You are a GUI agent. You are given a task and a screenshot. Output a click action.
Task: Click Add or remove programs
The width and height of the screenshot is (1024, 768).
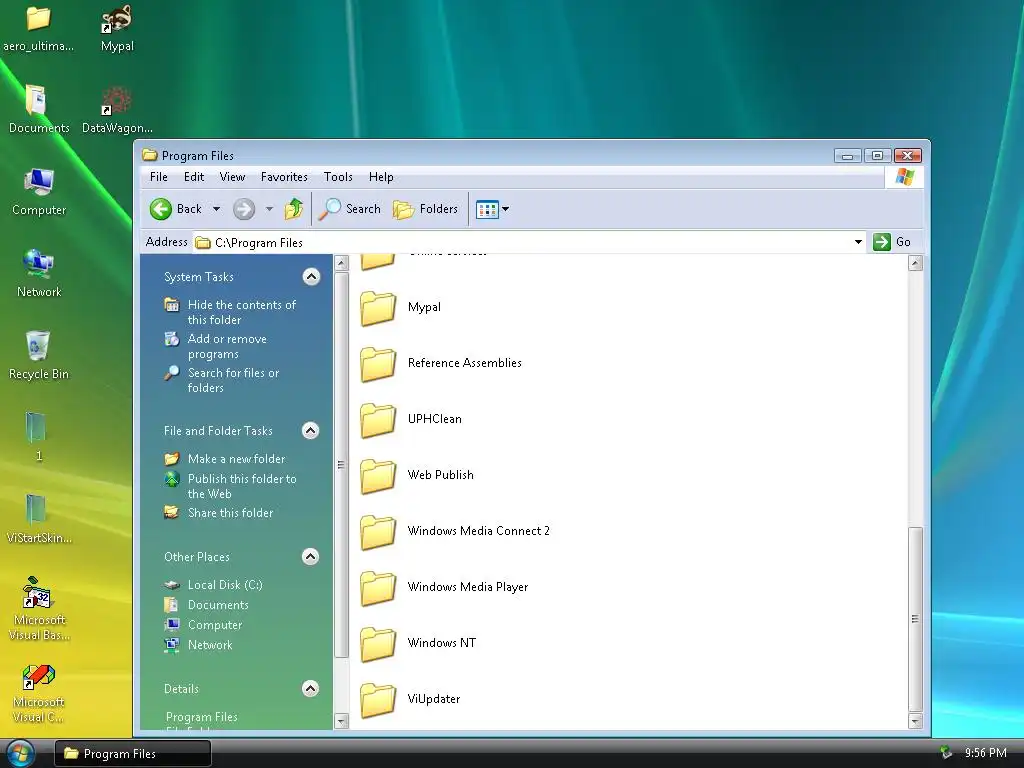[x=227, y=346]
